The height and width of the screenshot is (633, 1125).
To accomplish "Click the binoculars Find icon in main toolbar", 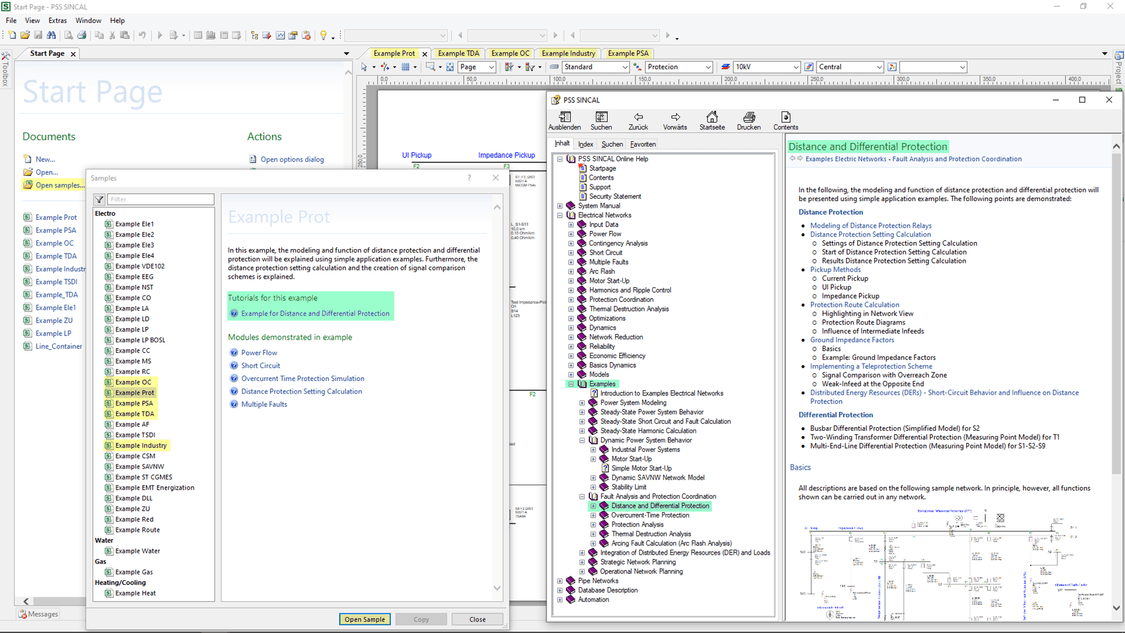I will click(x=51, y=35).
